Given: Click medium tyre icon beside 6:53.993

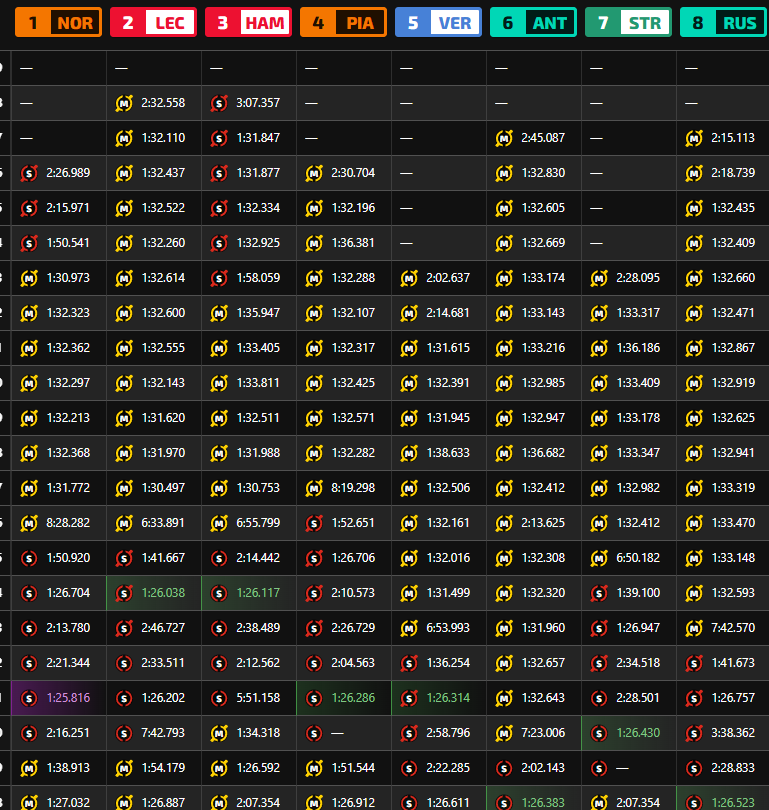Looking at the screenshot, I should coord(409,628).
